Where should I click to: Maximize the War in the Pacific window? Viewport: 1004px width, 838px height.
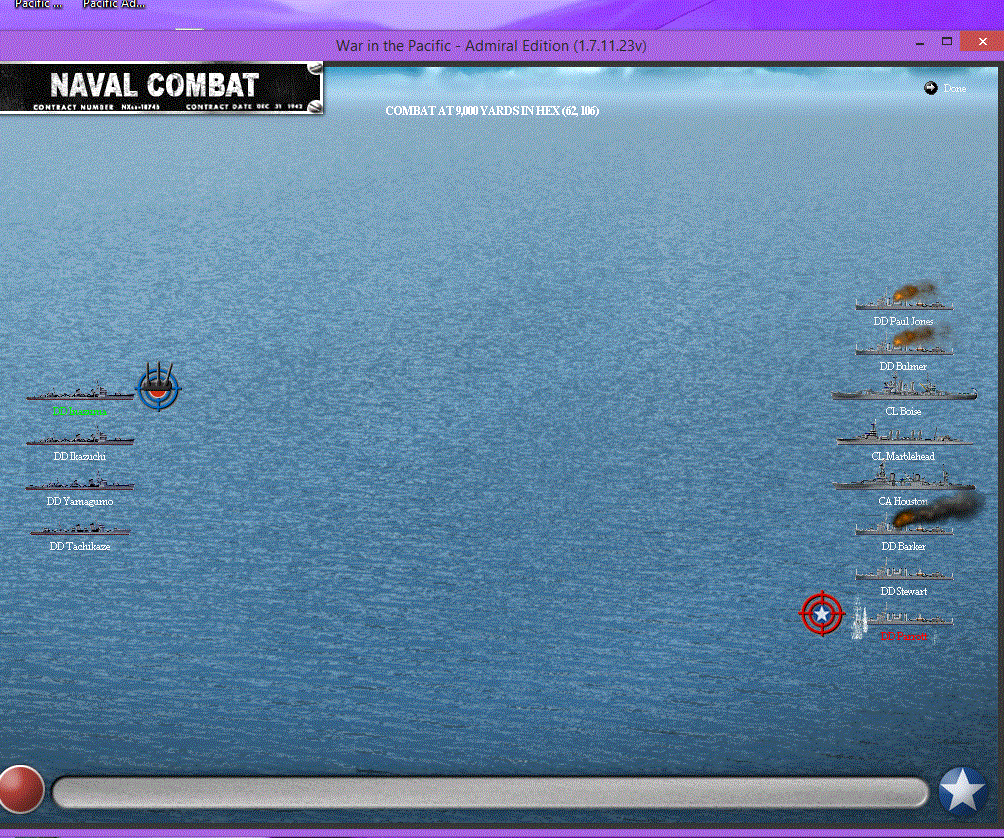(x=947, y=42)
